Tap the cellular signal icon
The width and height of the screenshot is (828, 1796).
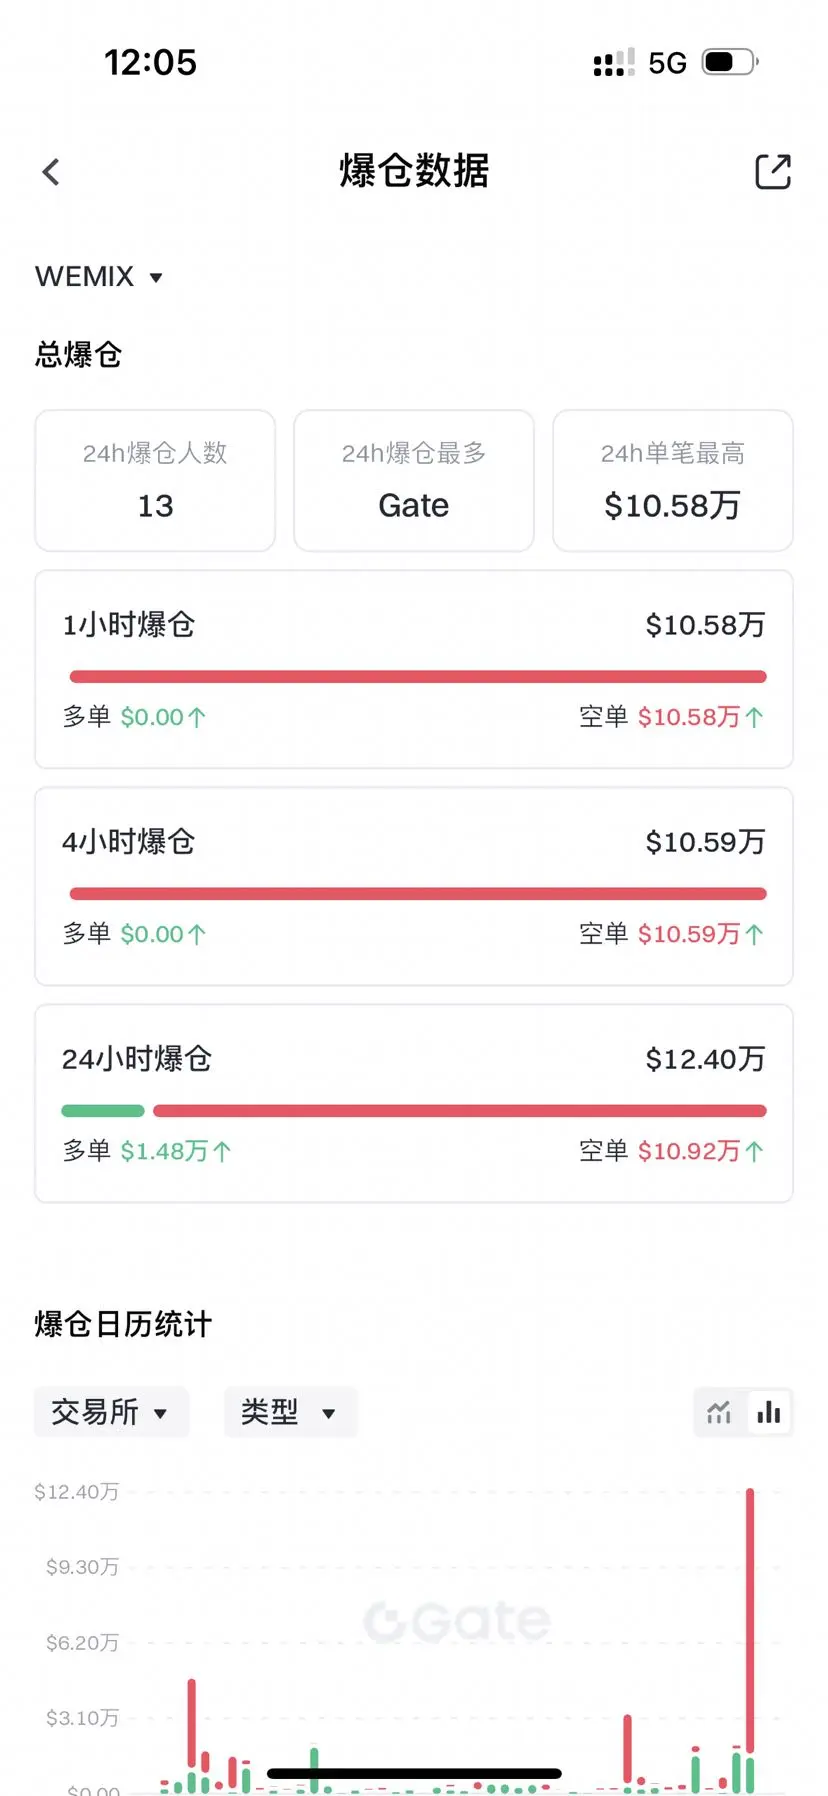point(614,62)
